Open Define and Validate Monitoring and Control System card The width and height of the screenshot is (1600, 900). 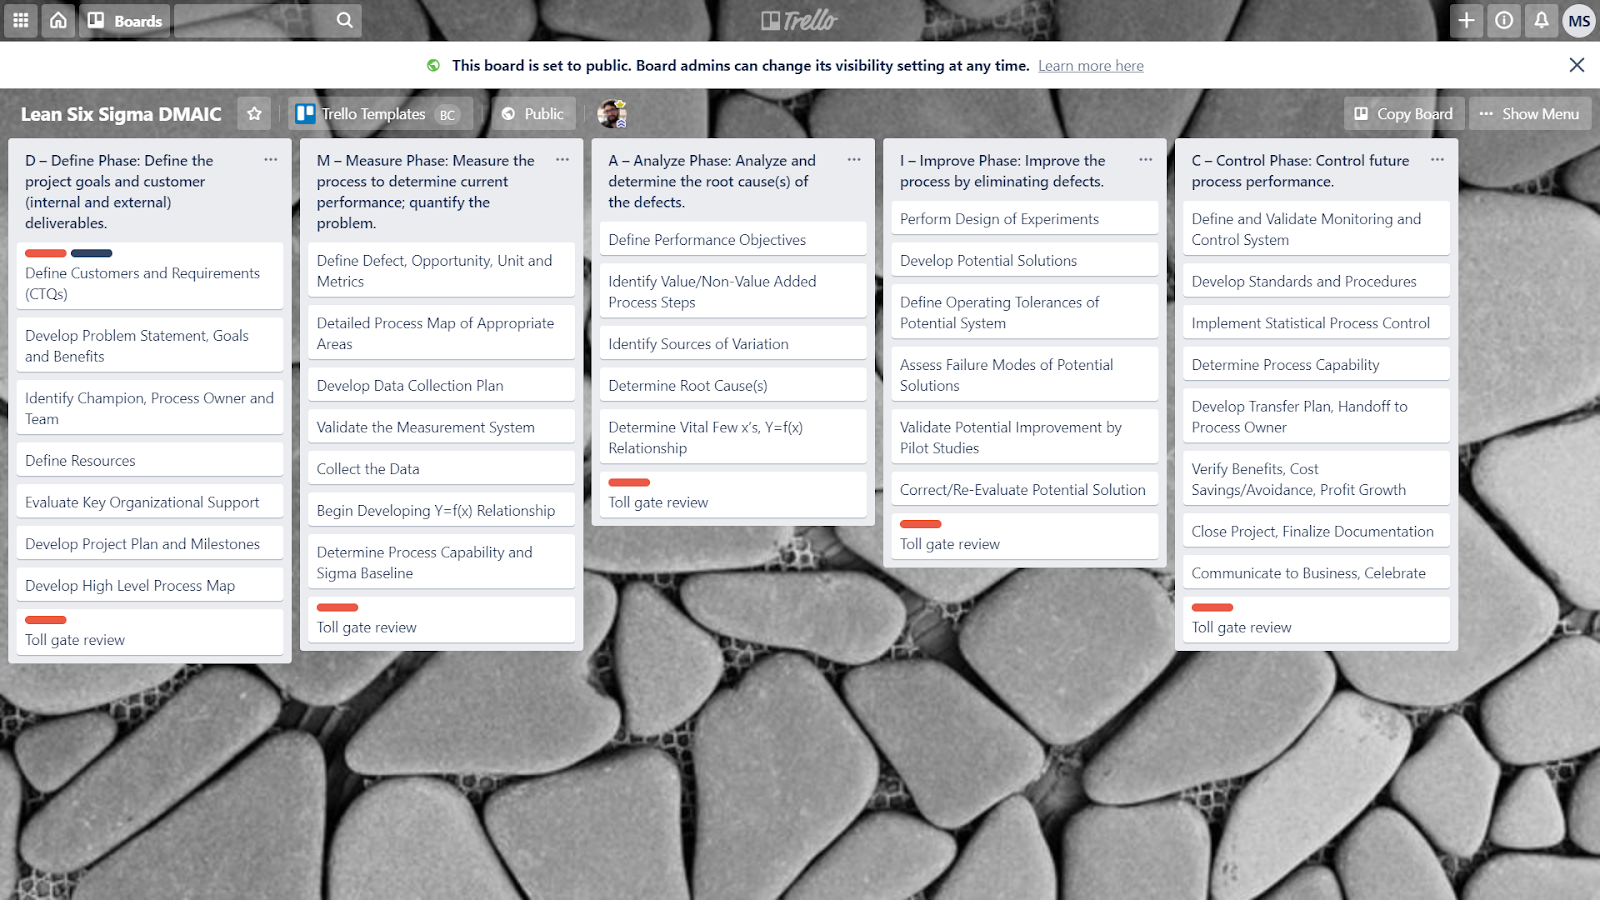point(1316,229)
